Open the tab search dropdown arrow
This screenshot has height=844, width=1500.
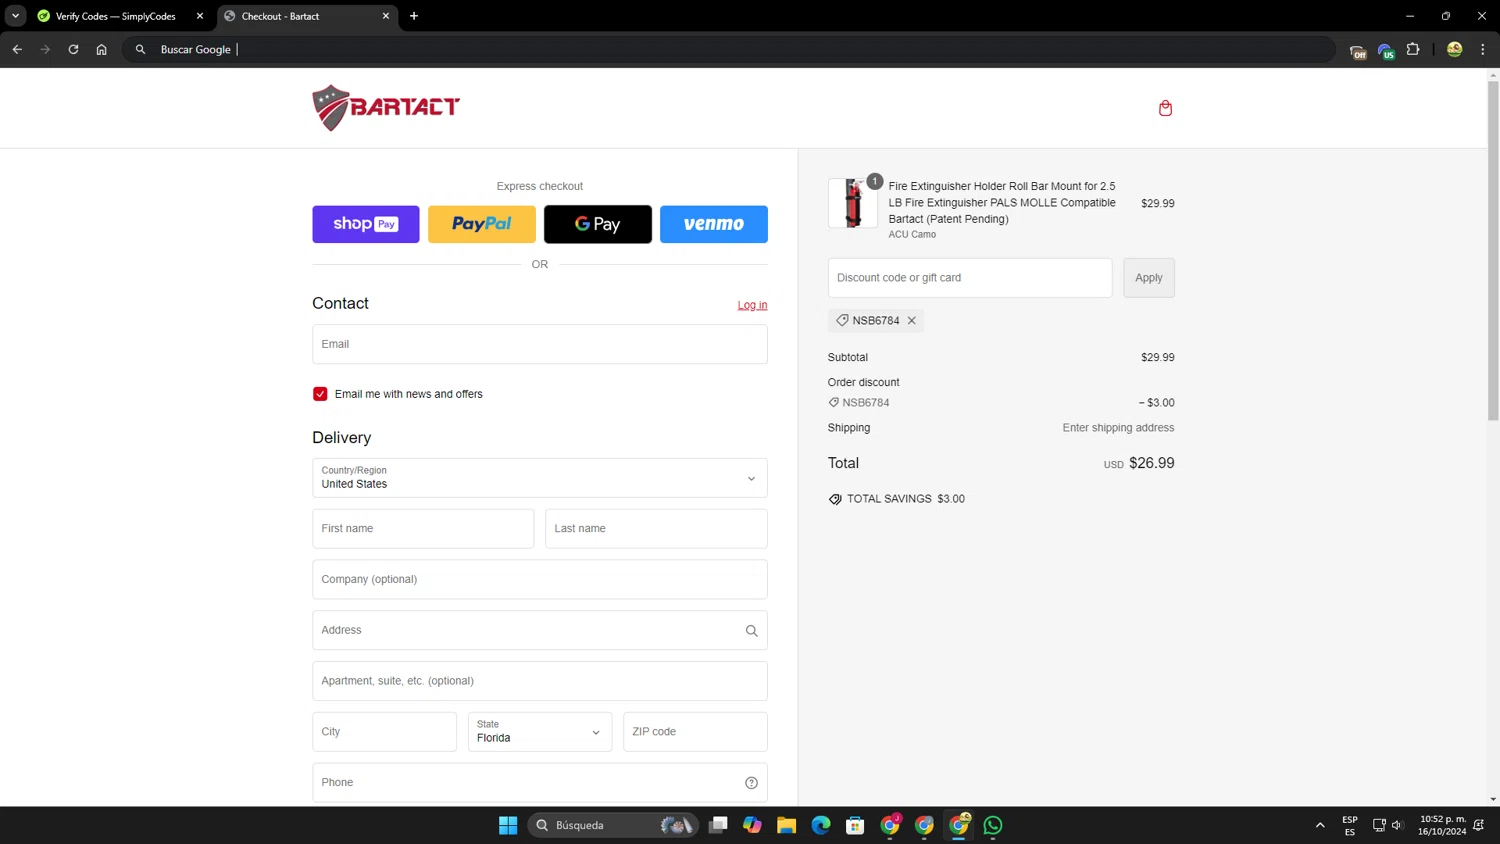[x=15, y=16]
